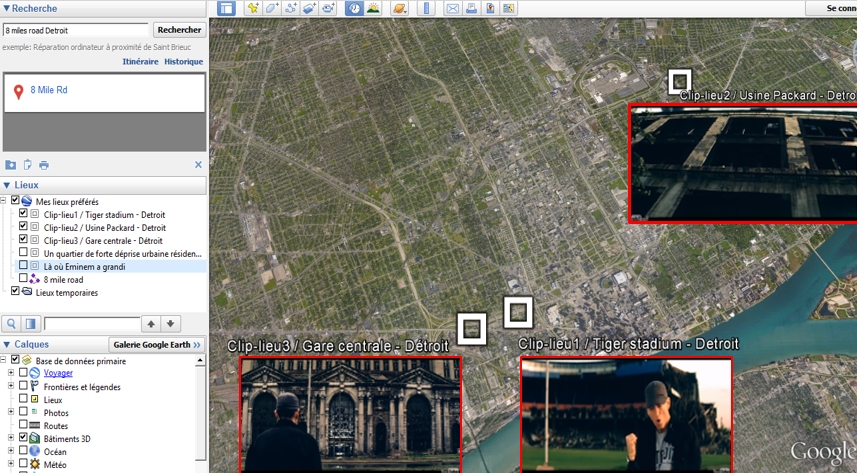The image size is (857, 473).
Task: Enable the Frontières et légendes checkbox
Action: (x=23, y=385)
